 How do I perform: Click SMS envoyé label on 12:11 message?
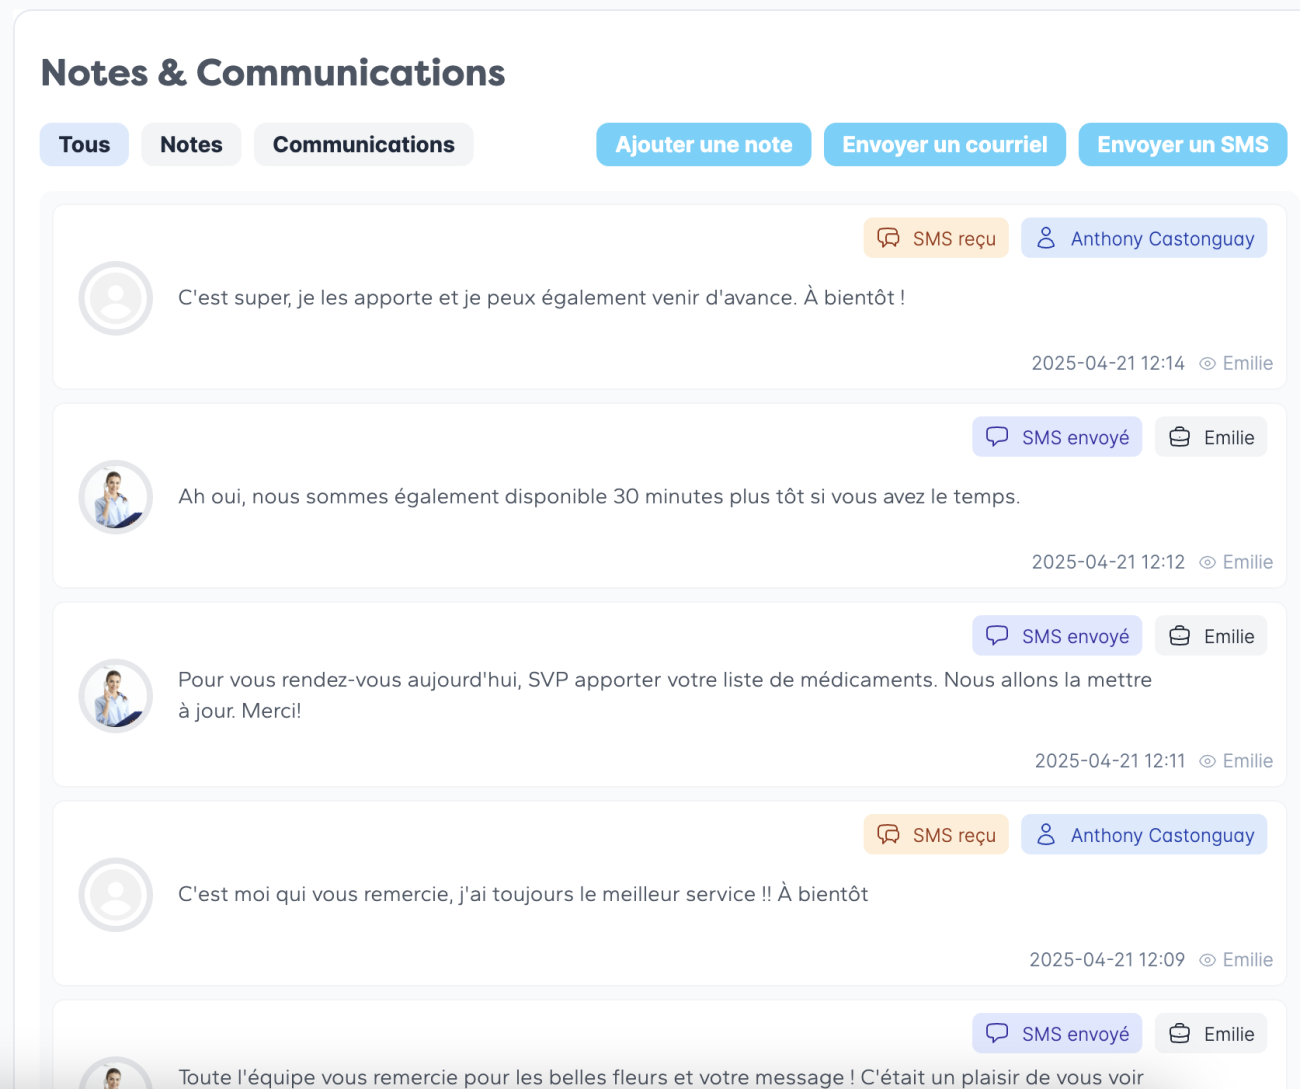coord(1075,637)
